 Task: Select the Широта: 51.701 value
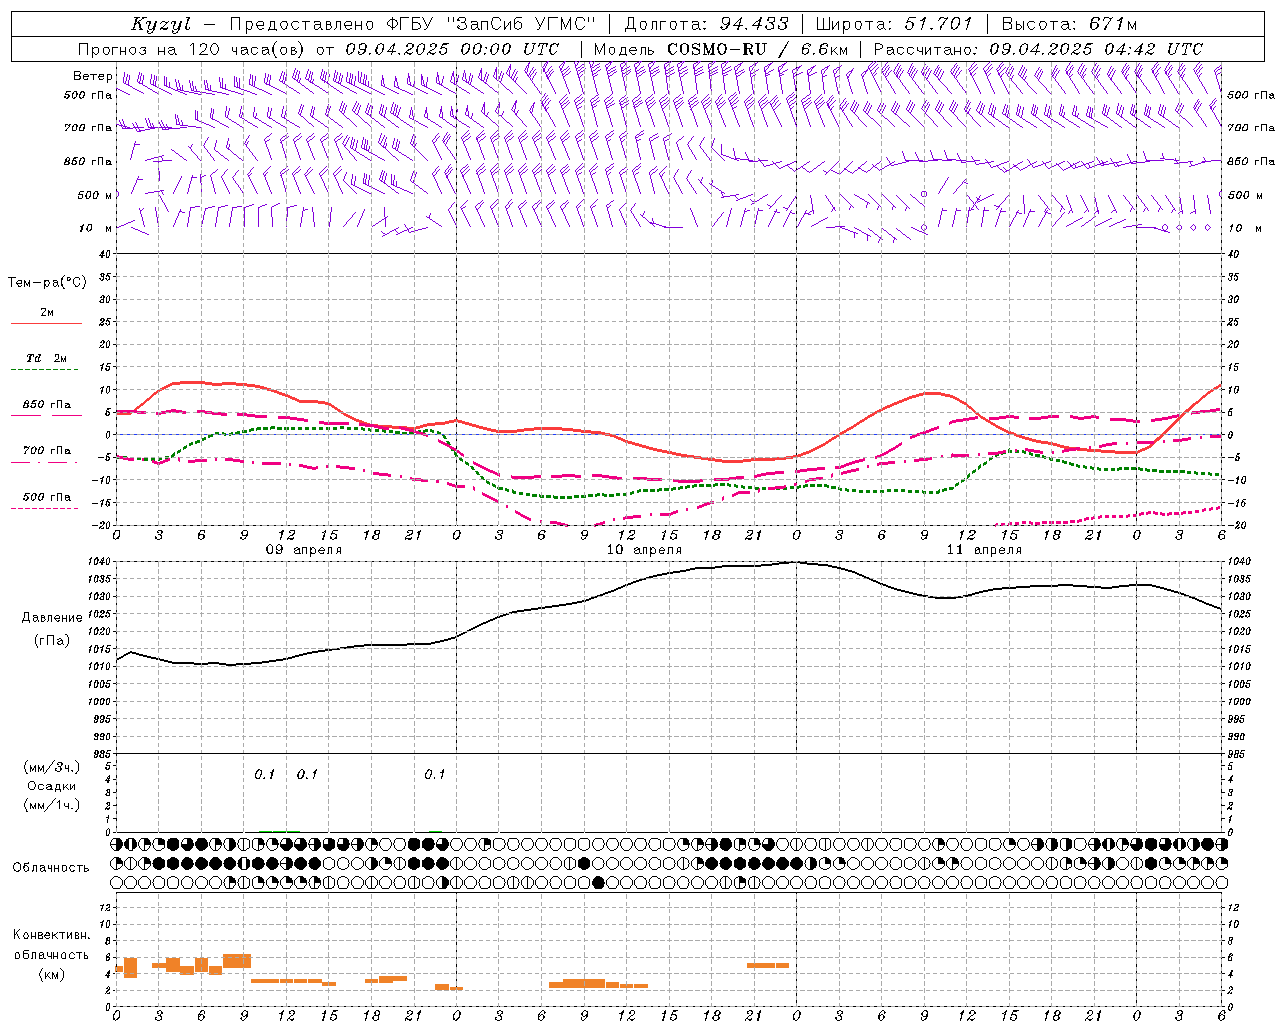[894, 24]
